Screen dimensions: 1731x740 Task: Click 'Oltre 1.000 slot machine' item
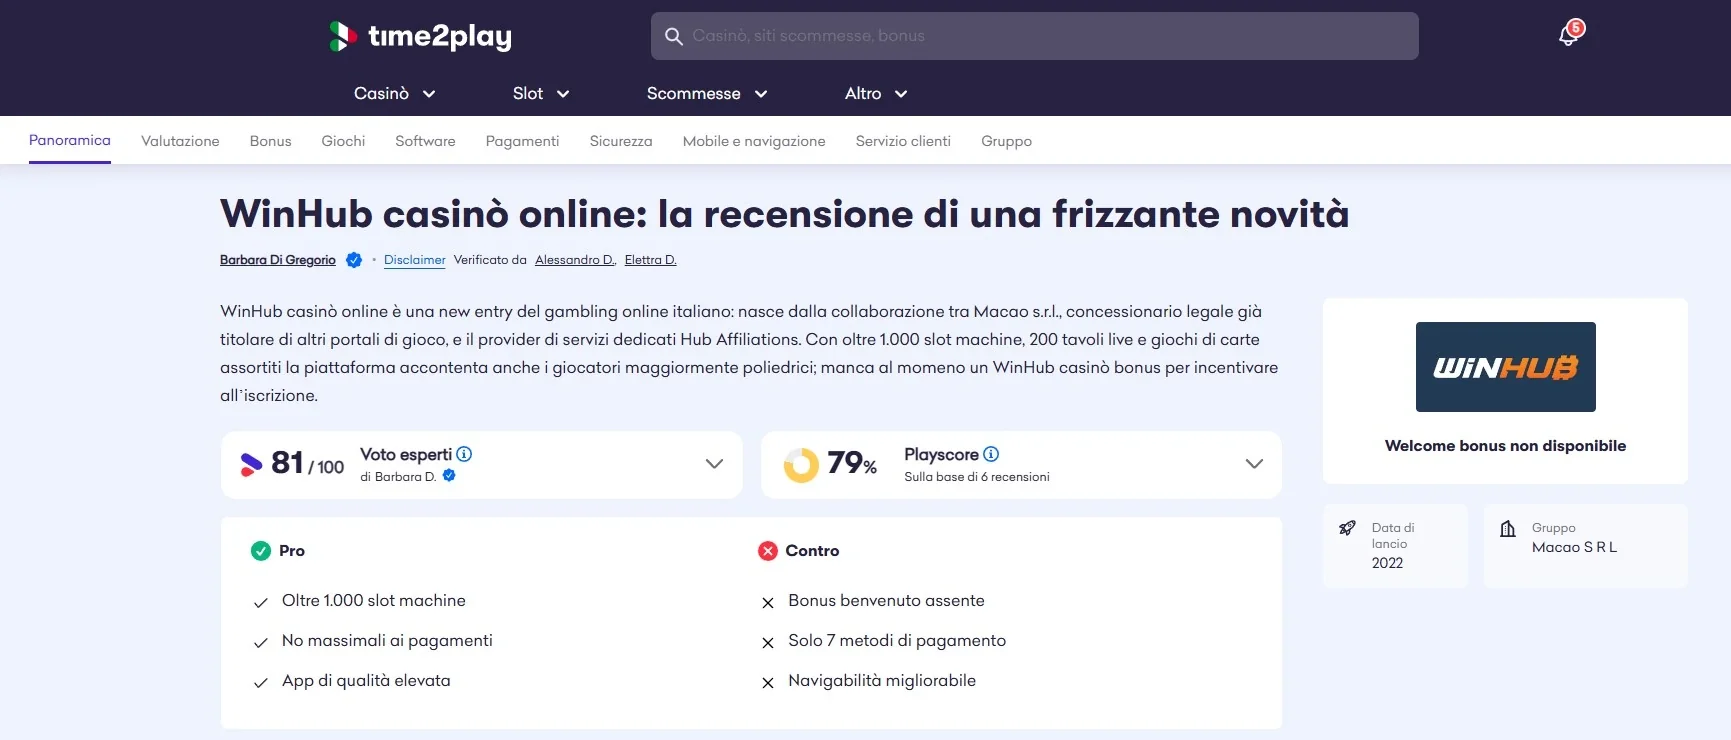pos(374,601)
